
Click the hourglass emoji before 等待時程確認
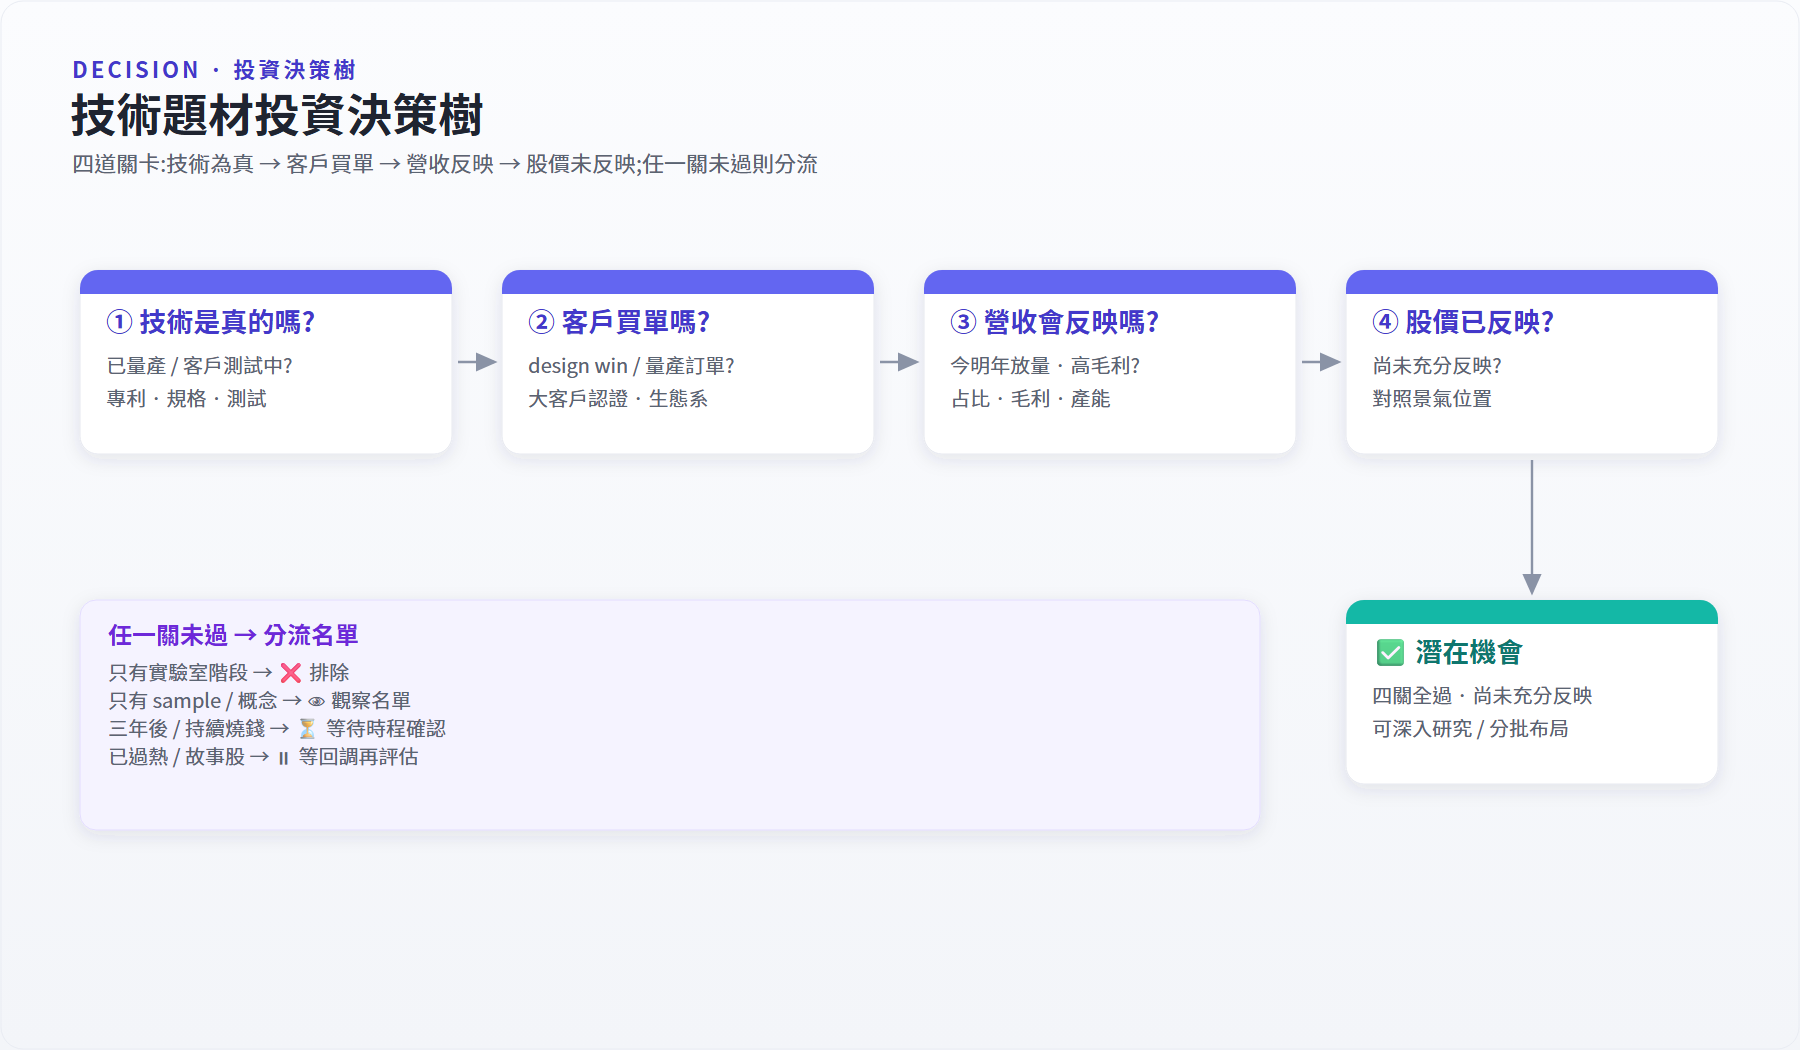307,729
